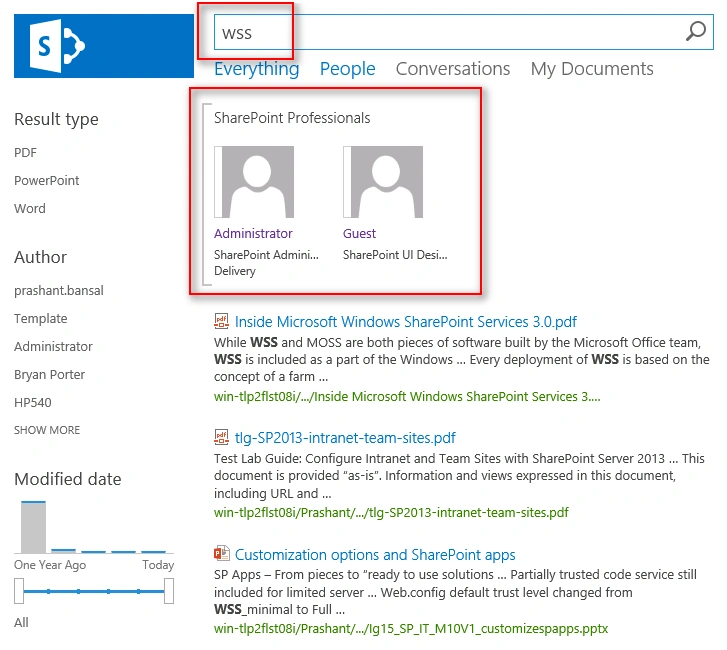Image resolution: width=727 pixels, height=650 pixels.
Task: Filter results by PDF type
Action: pos(25,153)
